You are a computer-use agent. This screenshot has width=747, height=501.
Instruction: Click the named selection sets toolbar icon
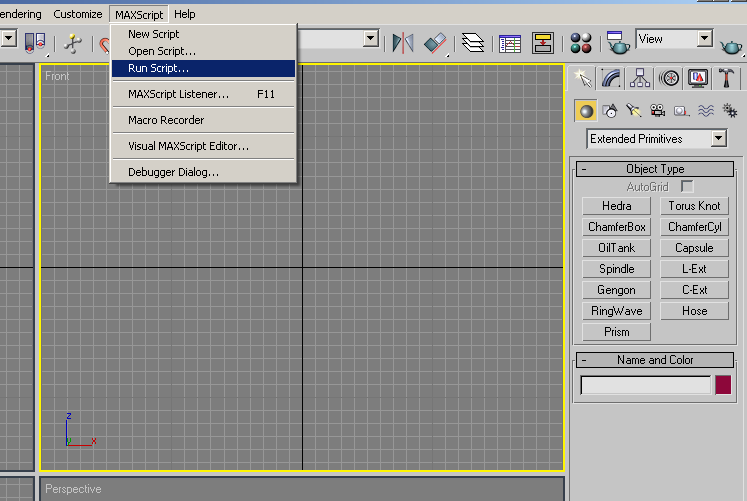pos(35,43)
